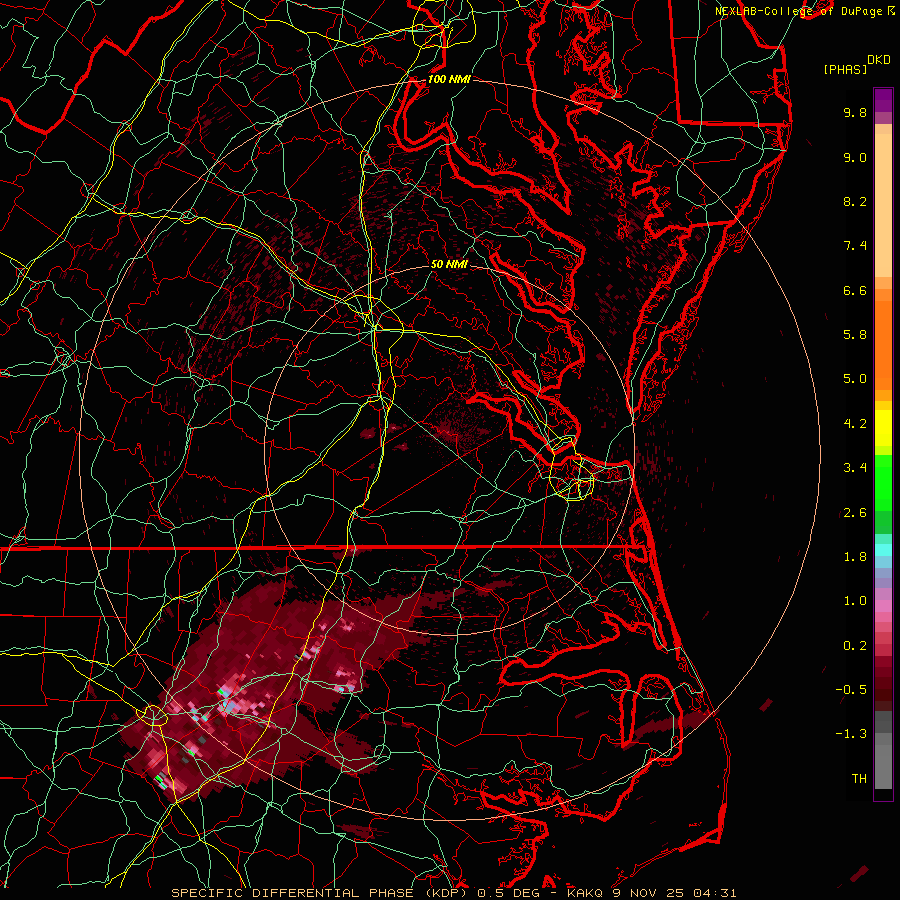This screenshot has width=900, height=900.
Task: Click the DKD legend title
Action: [878, 60]
